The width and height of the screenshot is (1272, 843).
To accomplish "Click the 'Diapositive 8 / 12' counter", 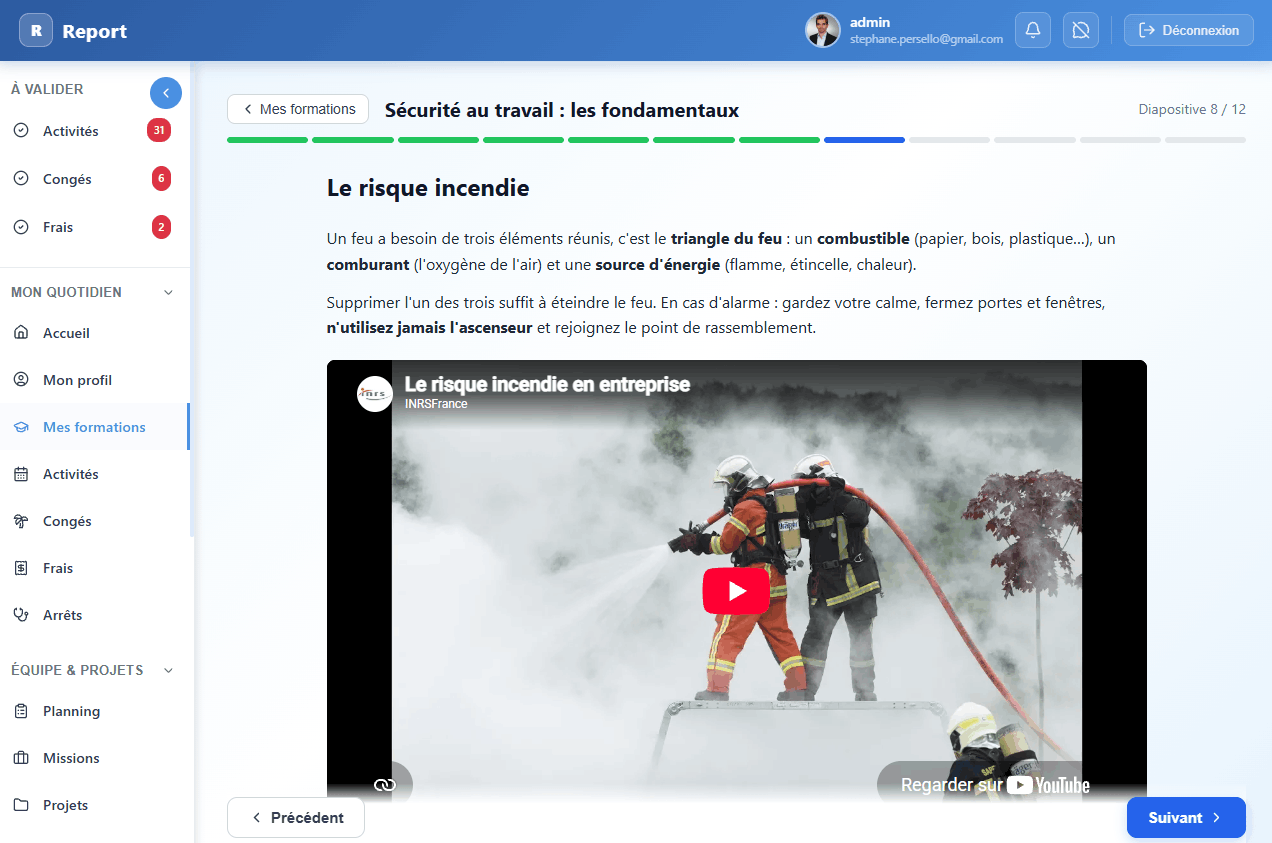I will (x=1192, y=109).
